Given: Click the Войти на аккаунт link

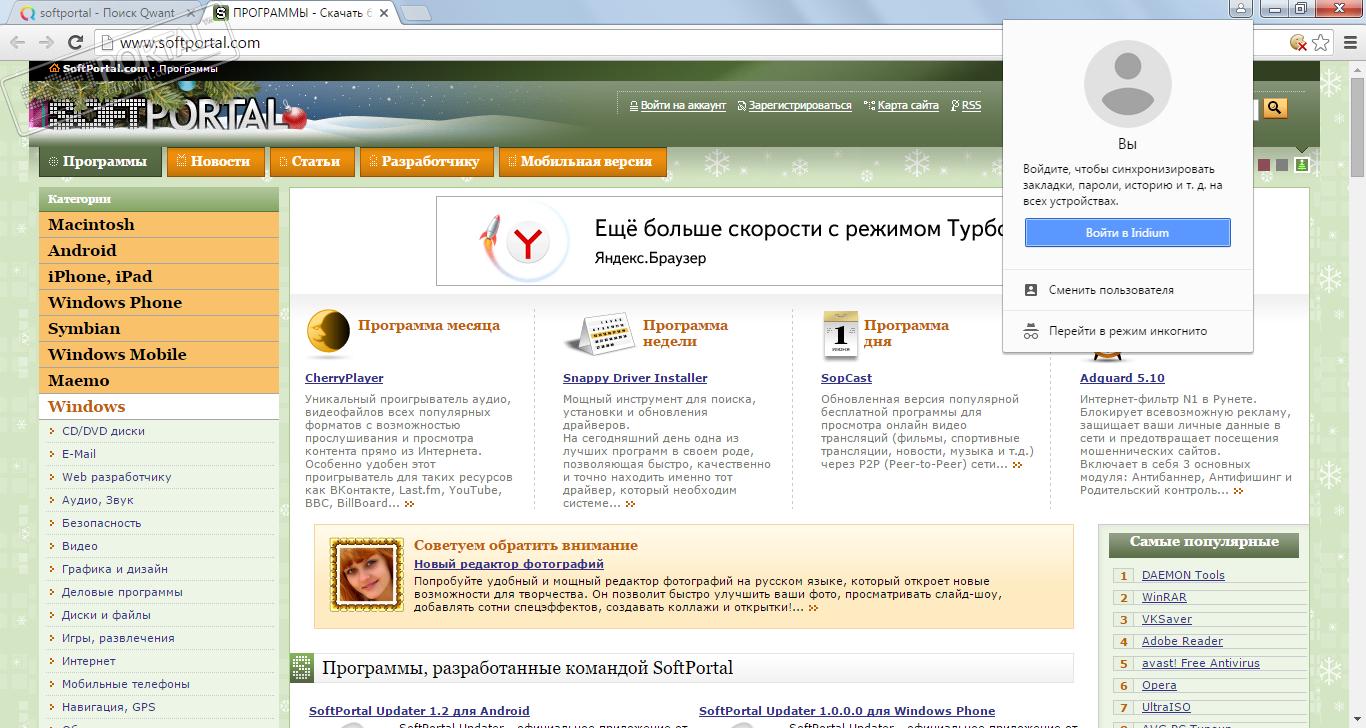Looking at the screenshot, I should coord(683,105).
